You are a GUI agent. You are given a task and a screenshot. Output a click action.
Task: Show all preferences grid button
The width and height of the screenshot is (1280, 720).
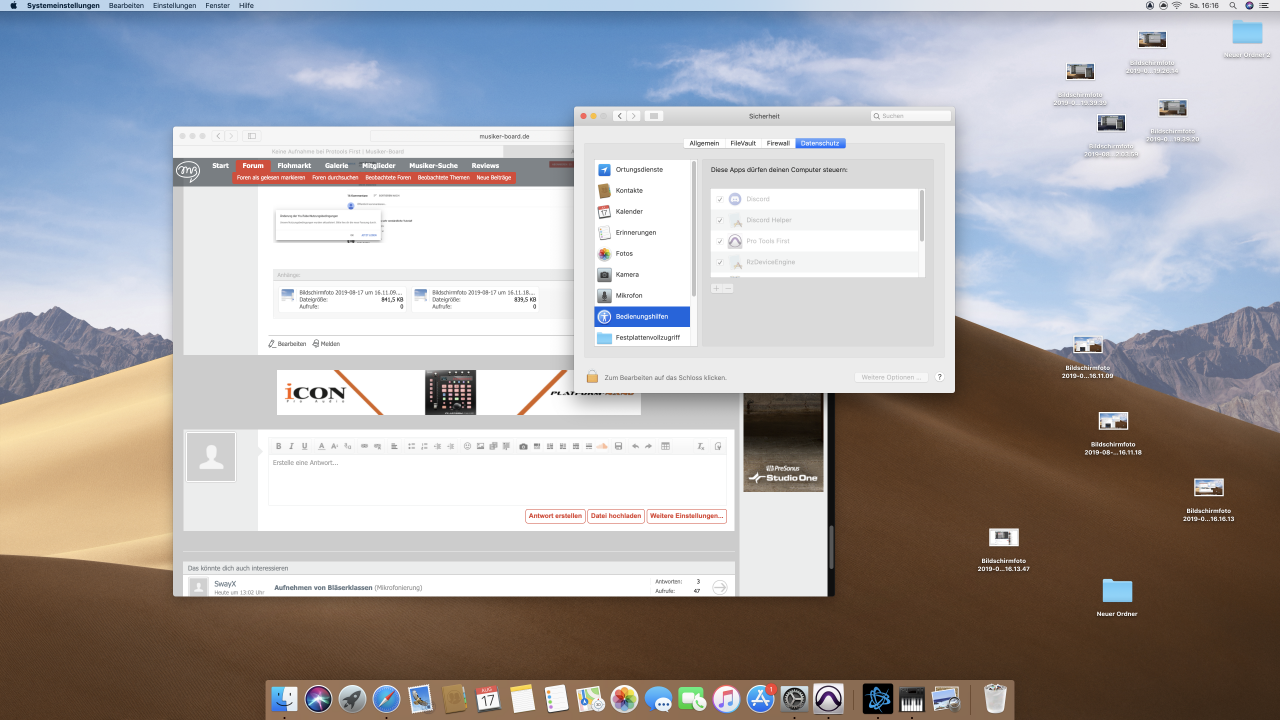coord(654,116)
